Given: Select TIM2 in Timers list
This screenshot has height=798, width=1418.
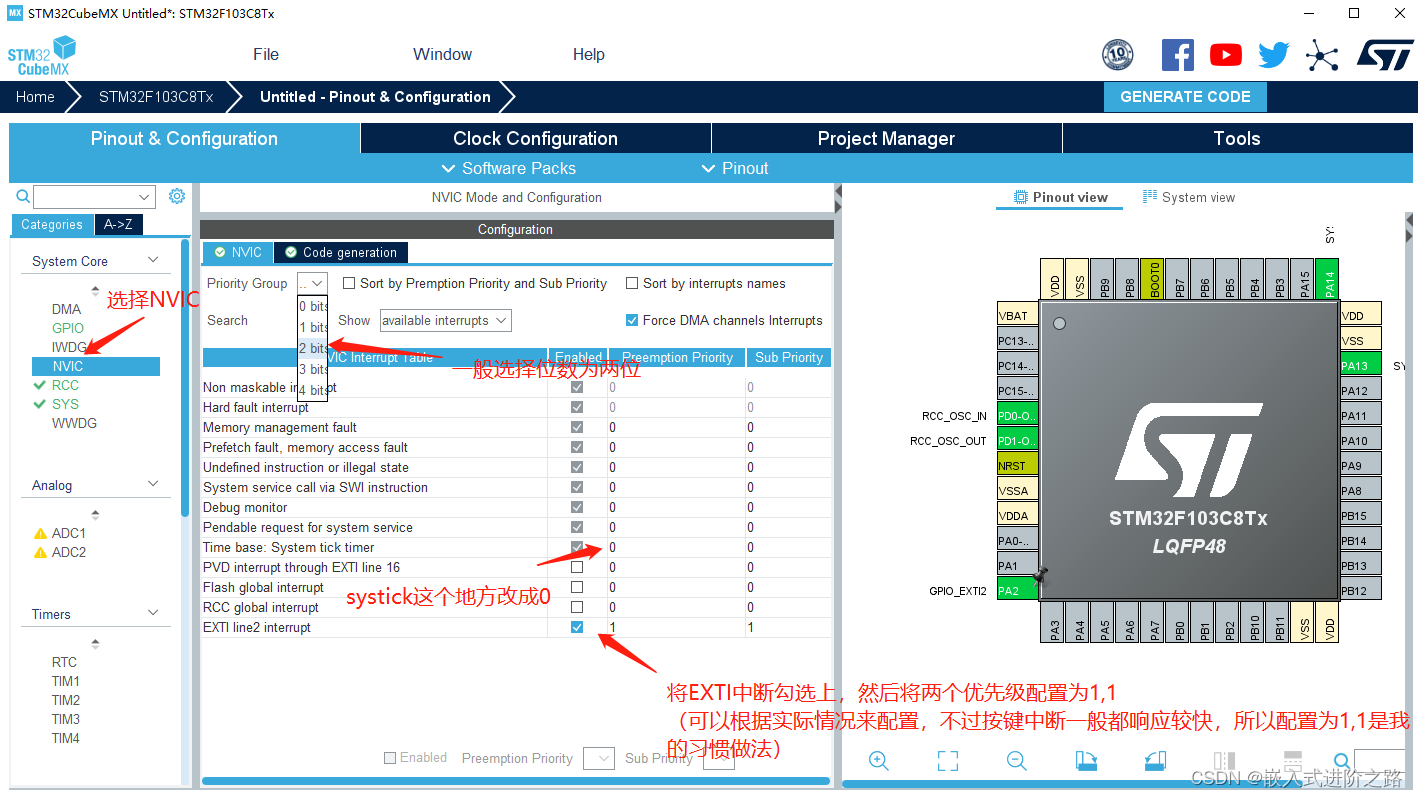Looking at the screenshot, I should [66, 700].
